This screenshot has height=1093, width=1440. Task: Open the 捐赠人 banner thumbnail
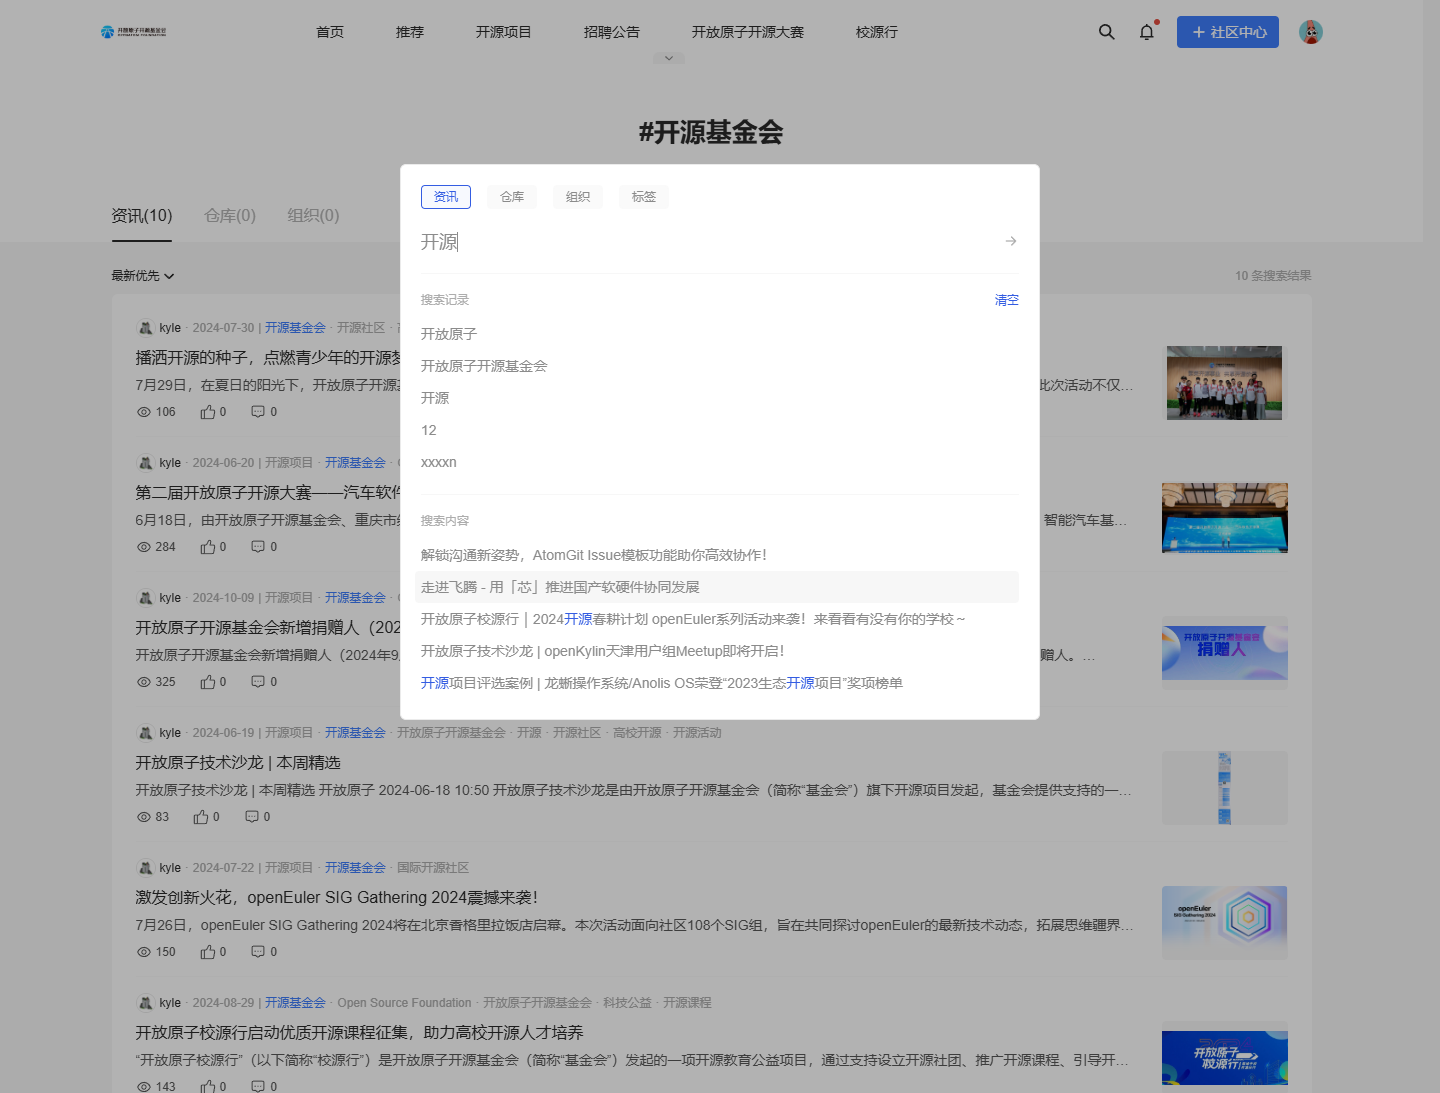pos(1225,653)
